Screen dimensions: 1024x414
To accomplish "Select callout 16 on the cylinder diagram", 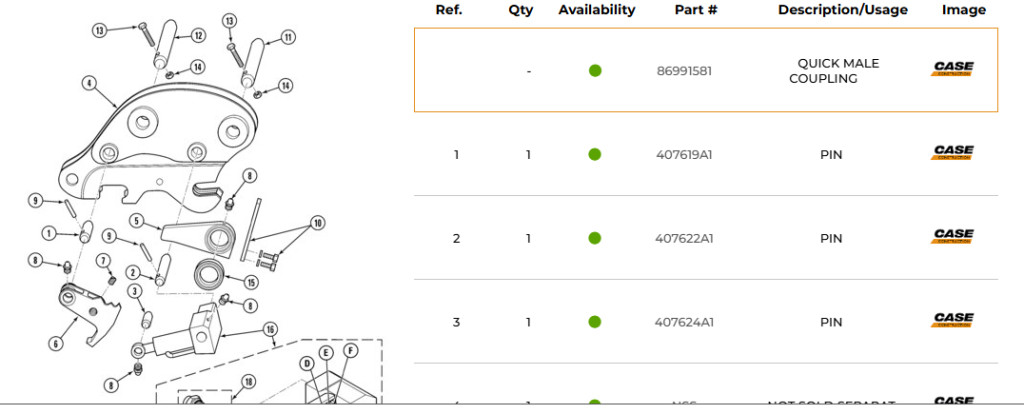I will pos(270,328).
